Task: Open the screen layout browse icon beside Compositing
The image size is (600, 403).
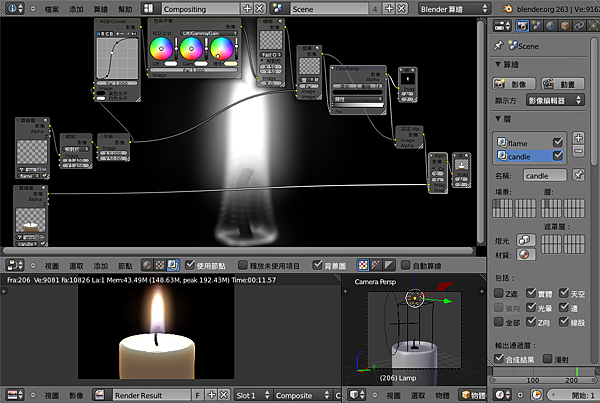Action: 148,8
